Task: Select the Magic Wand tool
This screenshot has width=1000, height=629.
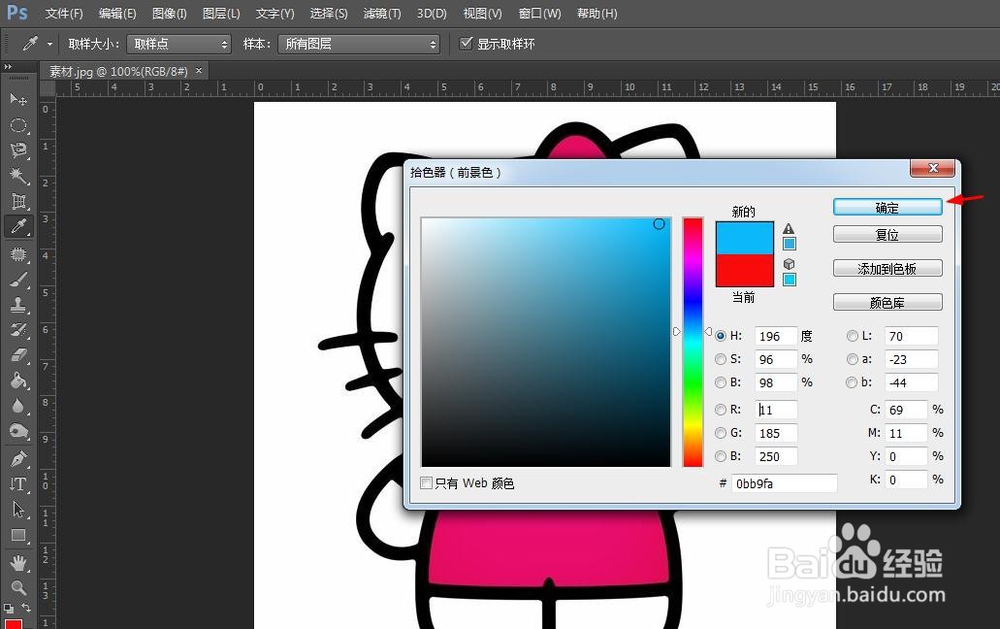Action: [18, 176]
